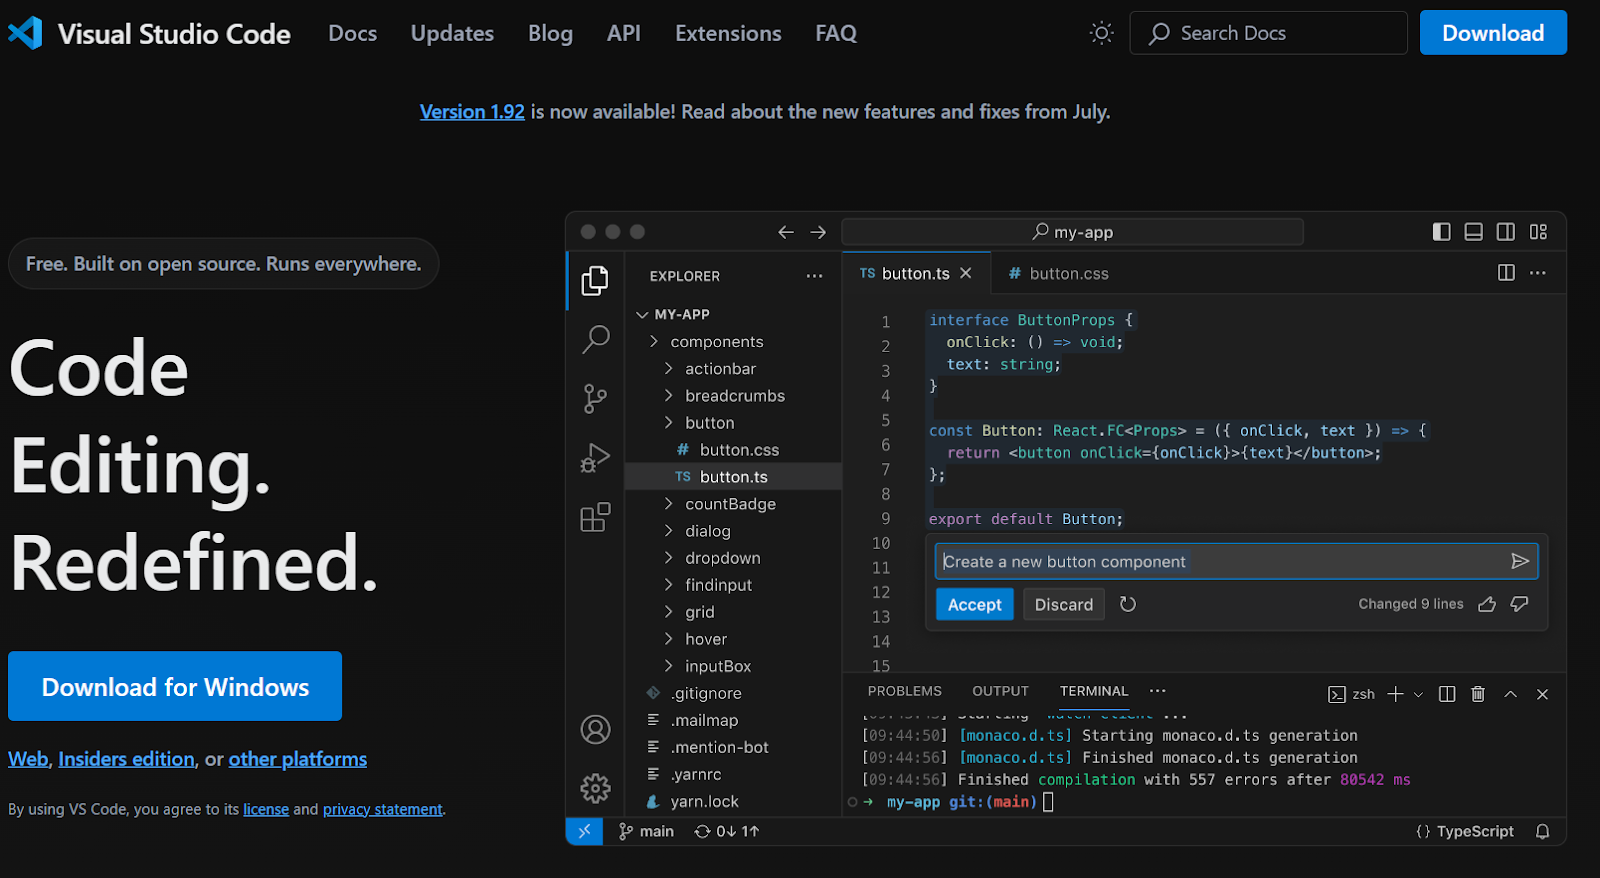
Task: Open the Accounts icon in activity bar
Action: tap(595, 730)
